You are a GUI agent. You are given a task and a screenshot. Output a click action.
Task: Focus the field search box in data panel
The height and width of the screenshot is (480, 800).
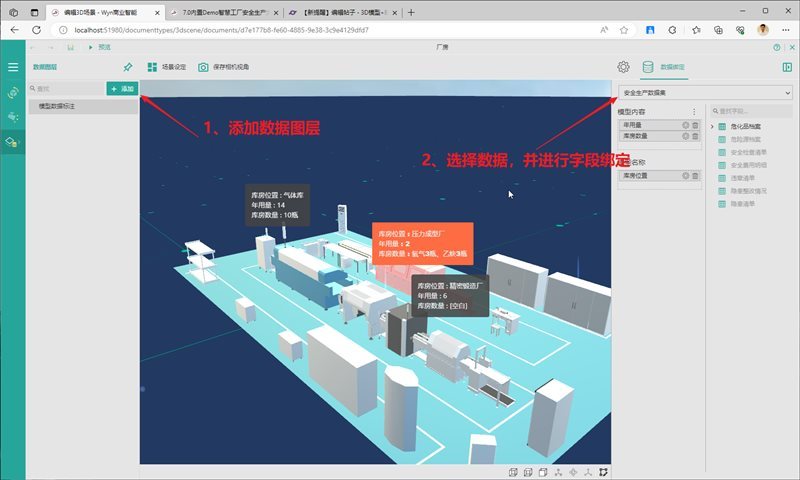pyautogui.click(x=752, y=111)
